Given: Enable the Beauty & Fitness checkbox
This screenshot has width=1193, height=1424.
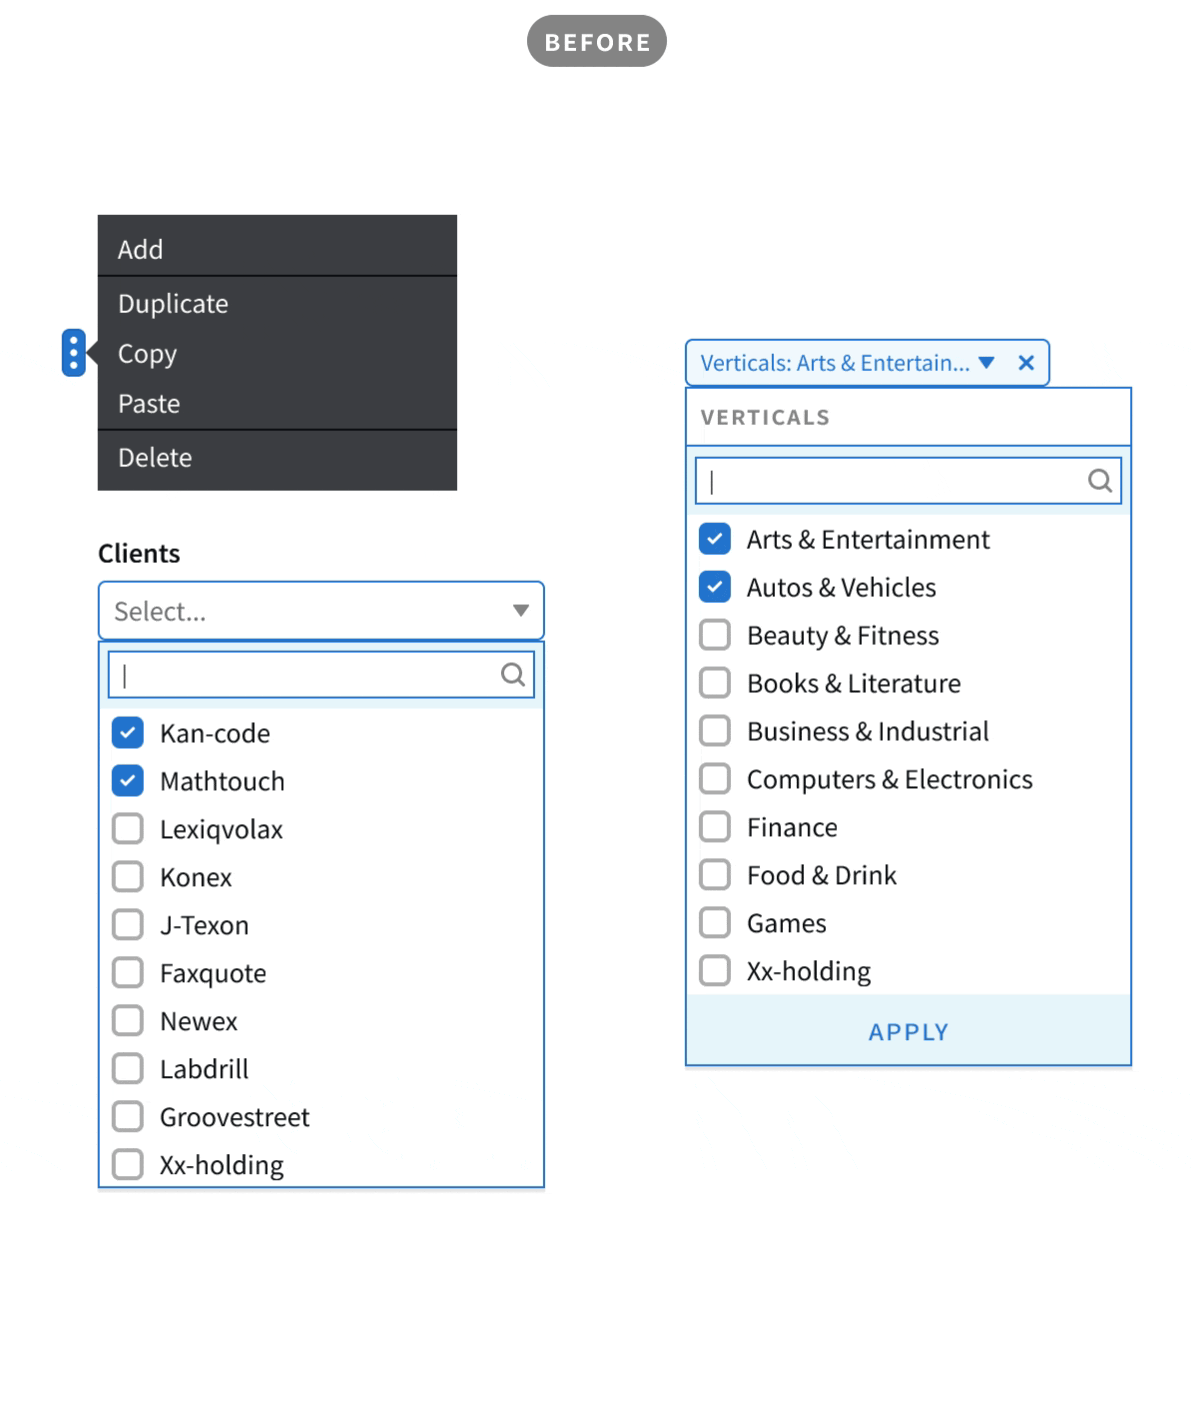Looking at the screenshot, I should 715,635.
